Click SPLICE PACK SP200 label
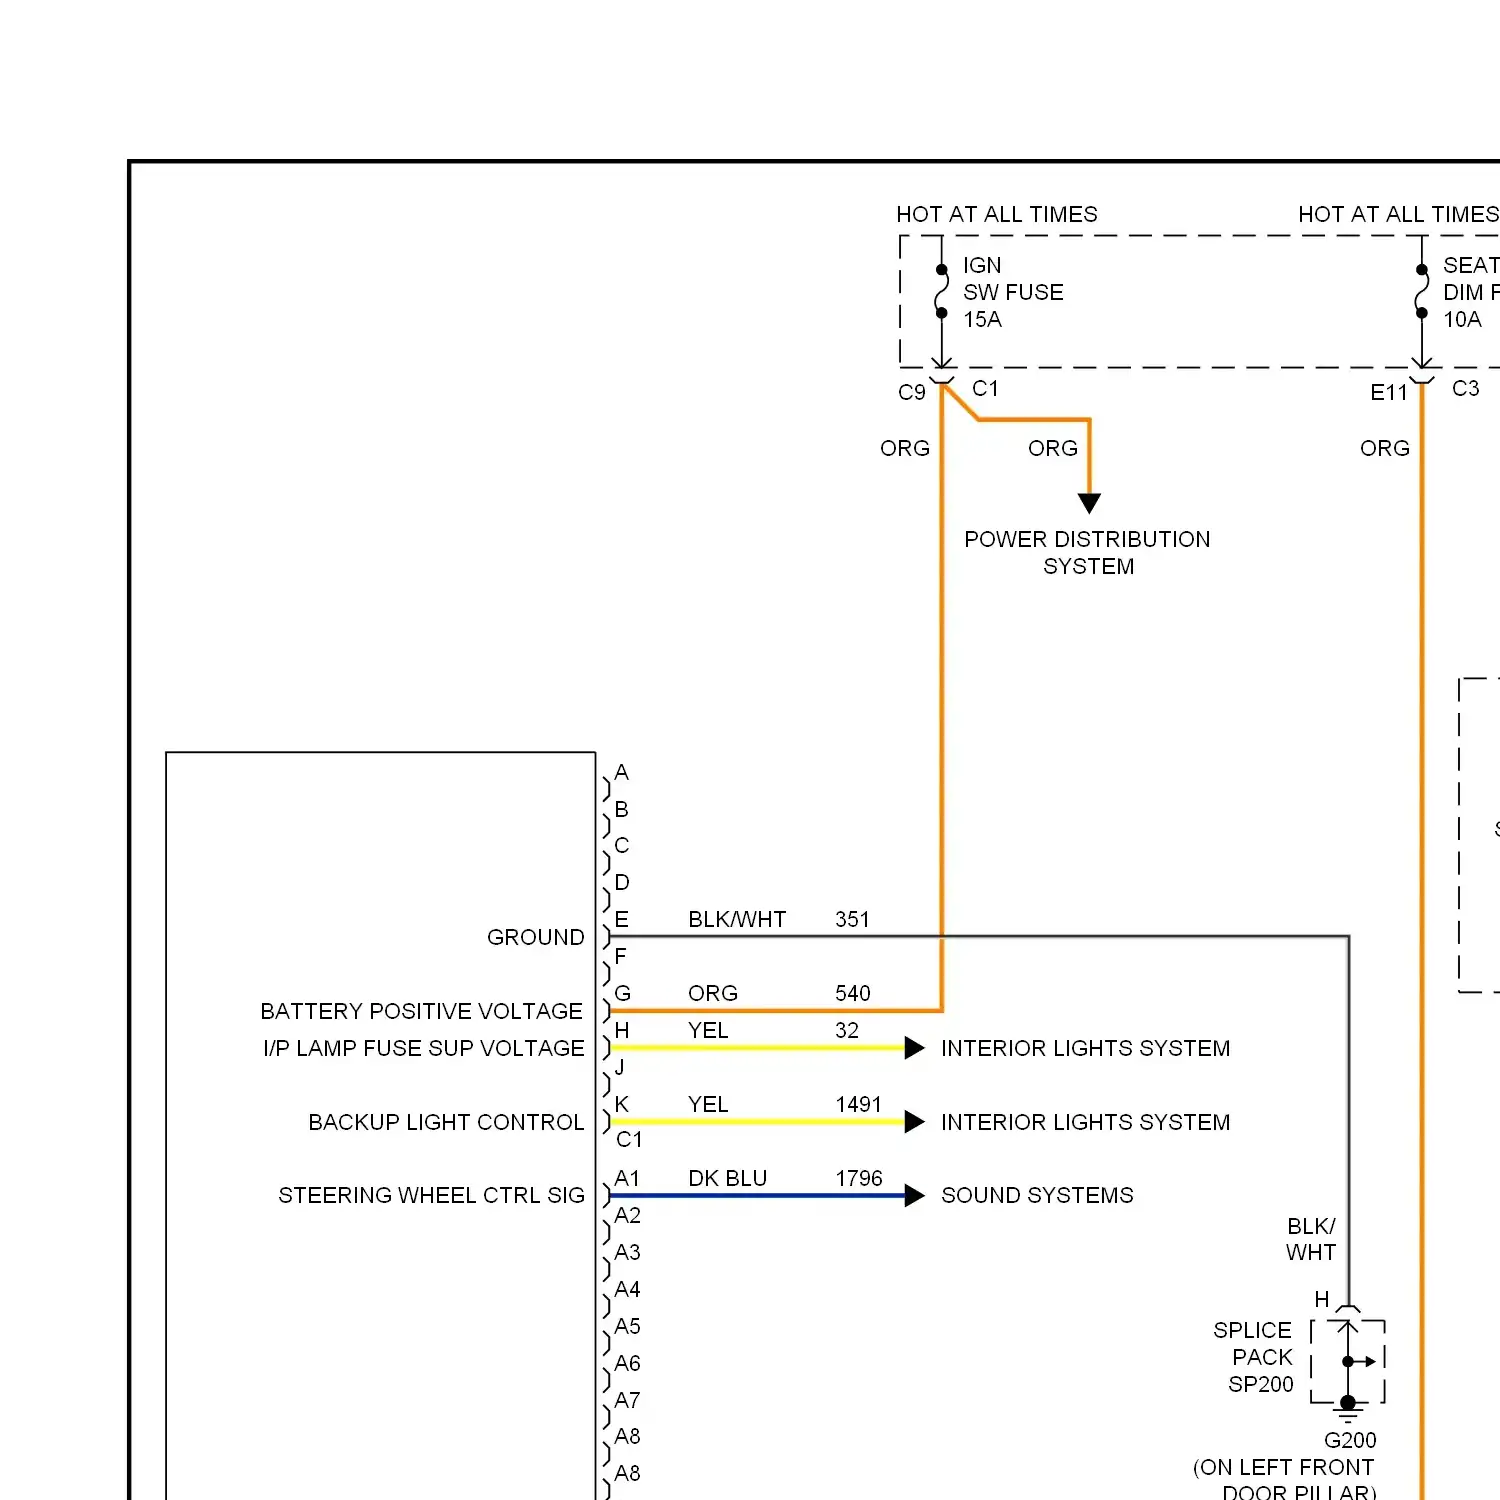Image resolution: width=1500 pixels, height=1500 pixels. click(1253, 1357)
